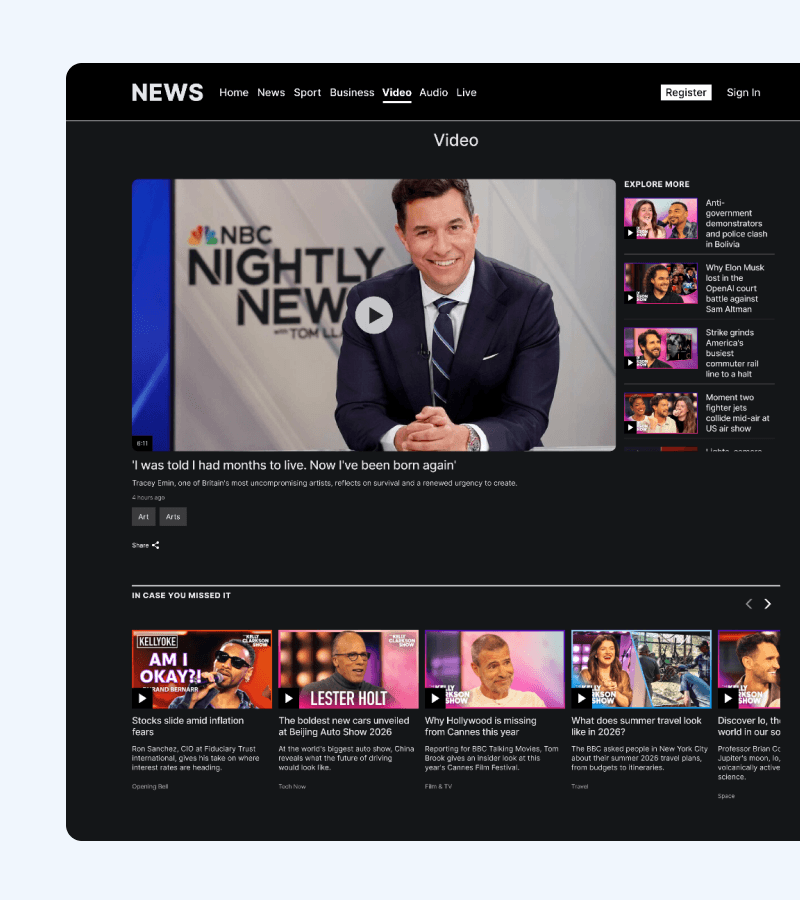This screenshot has height=900, width=800.
Task: Click the Tracey Emin description text
Action: click(324, 483)
